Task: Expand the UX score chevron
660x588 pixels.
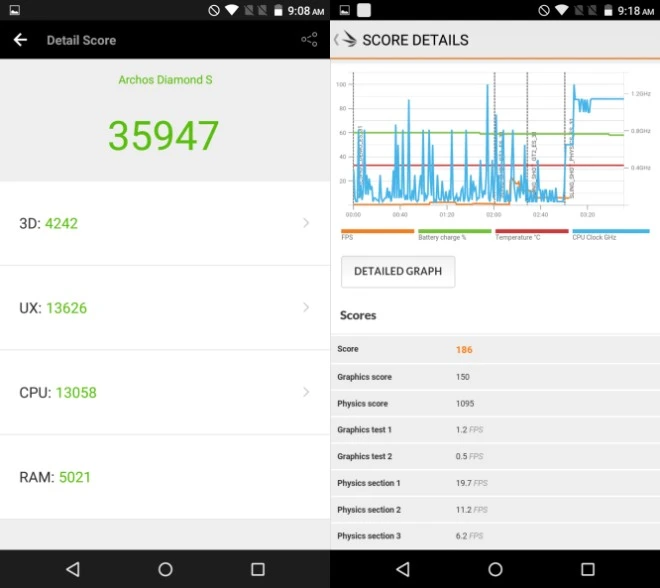Action: [x=306, y=308]
